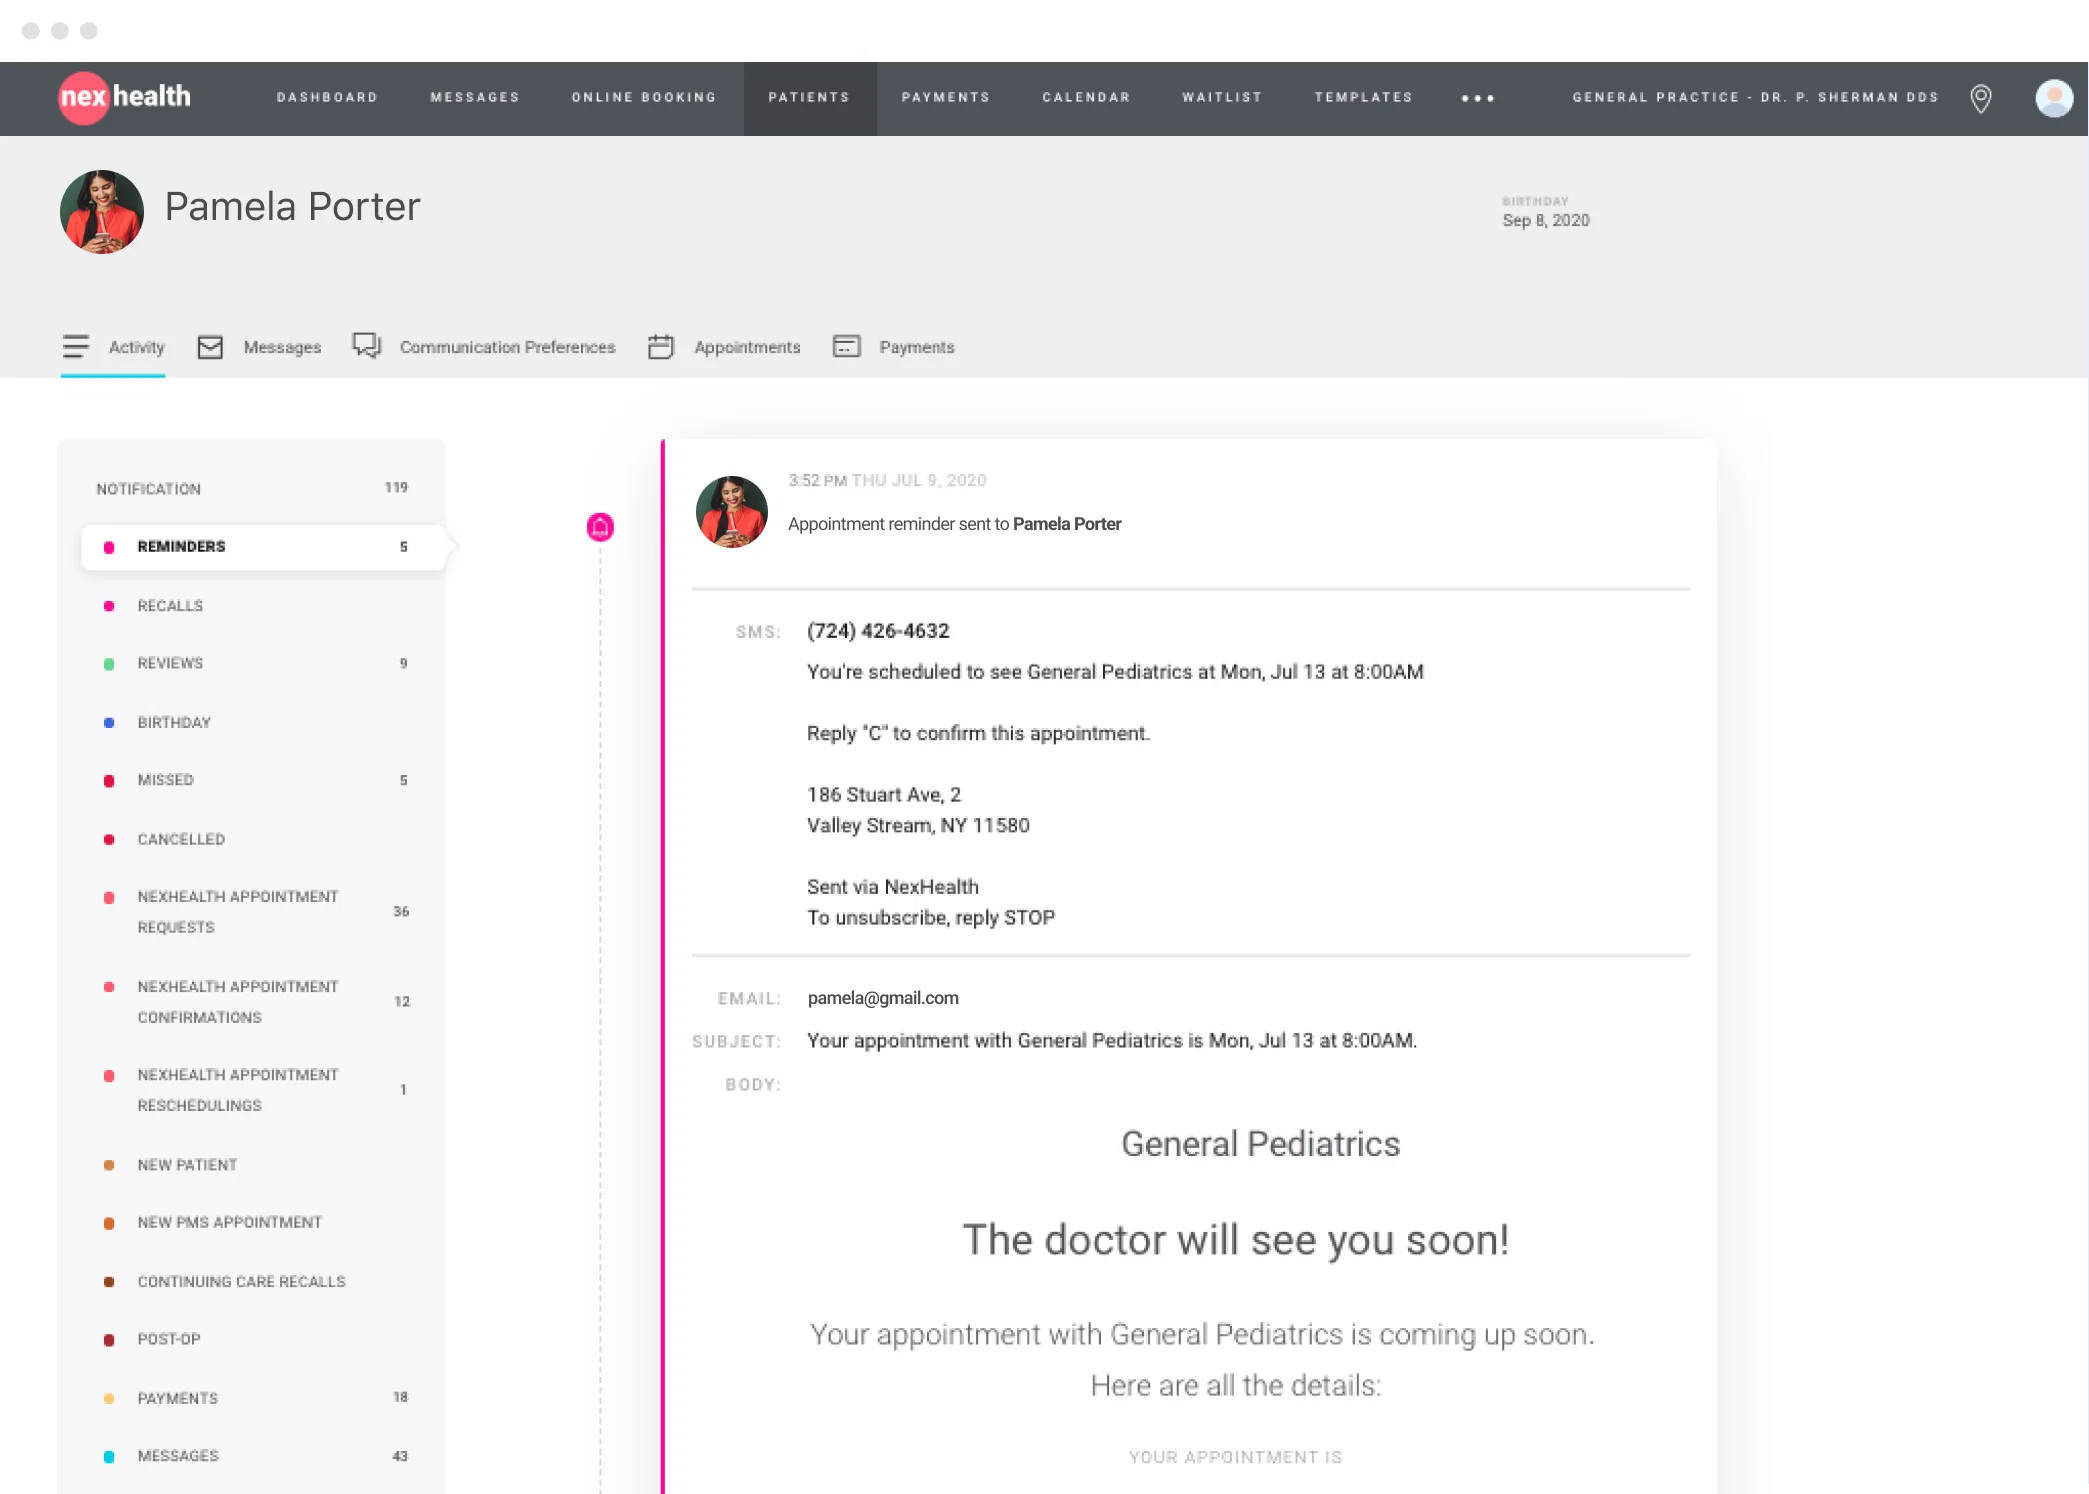Switch to the Waitlist navigation tab

click(x=1222, y=97)
